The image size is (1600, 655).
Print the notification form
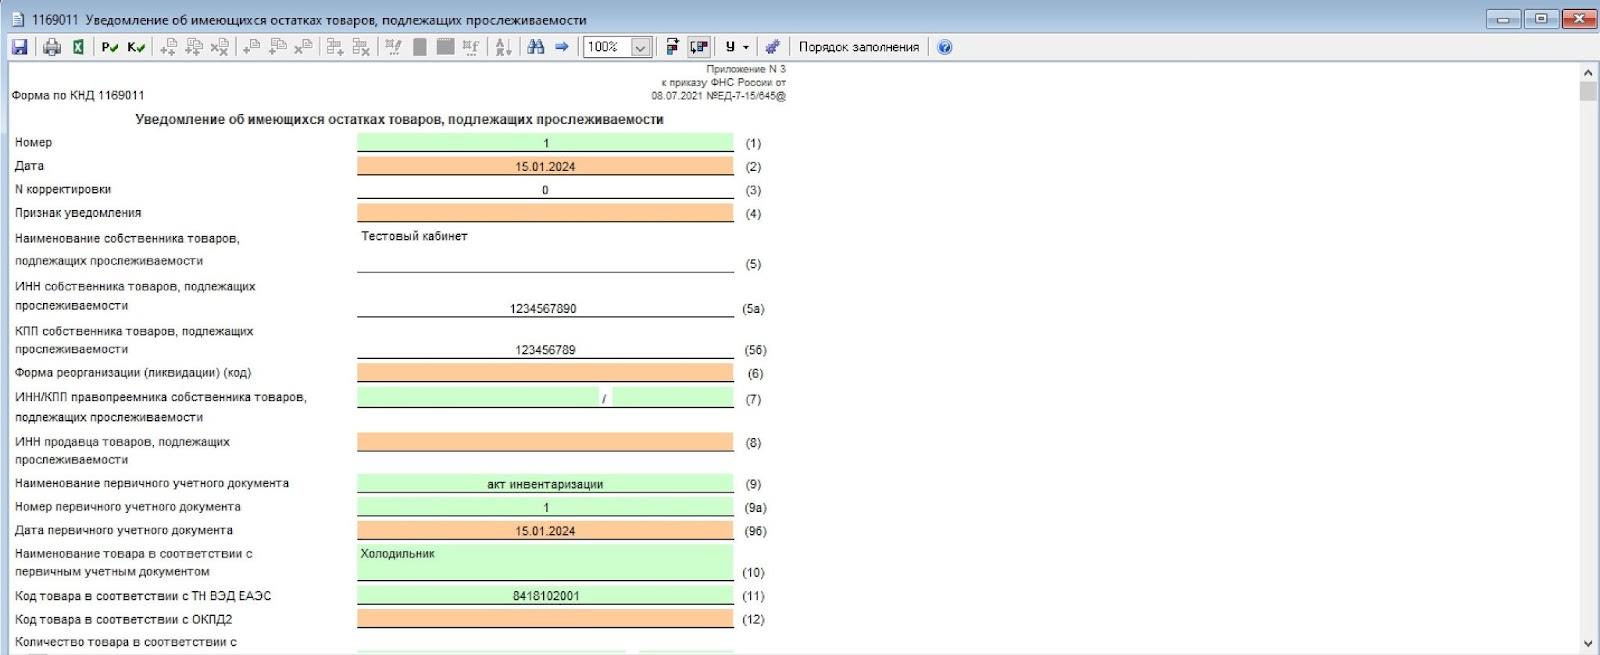click(x=52, y=47)
